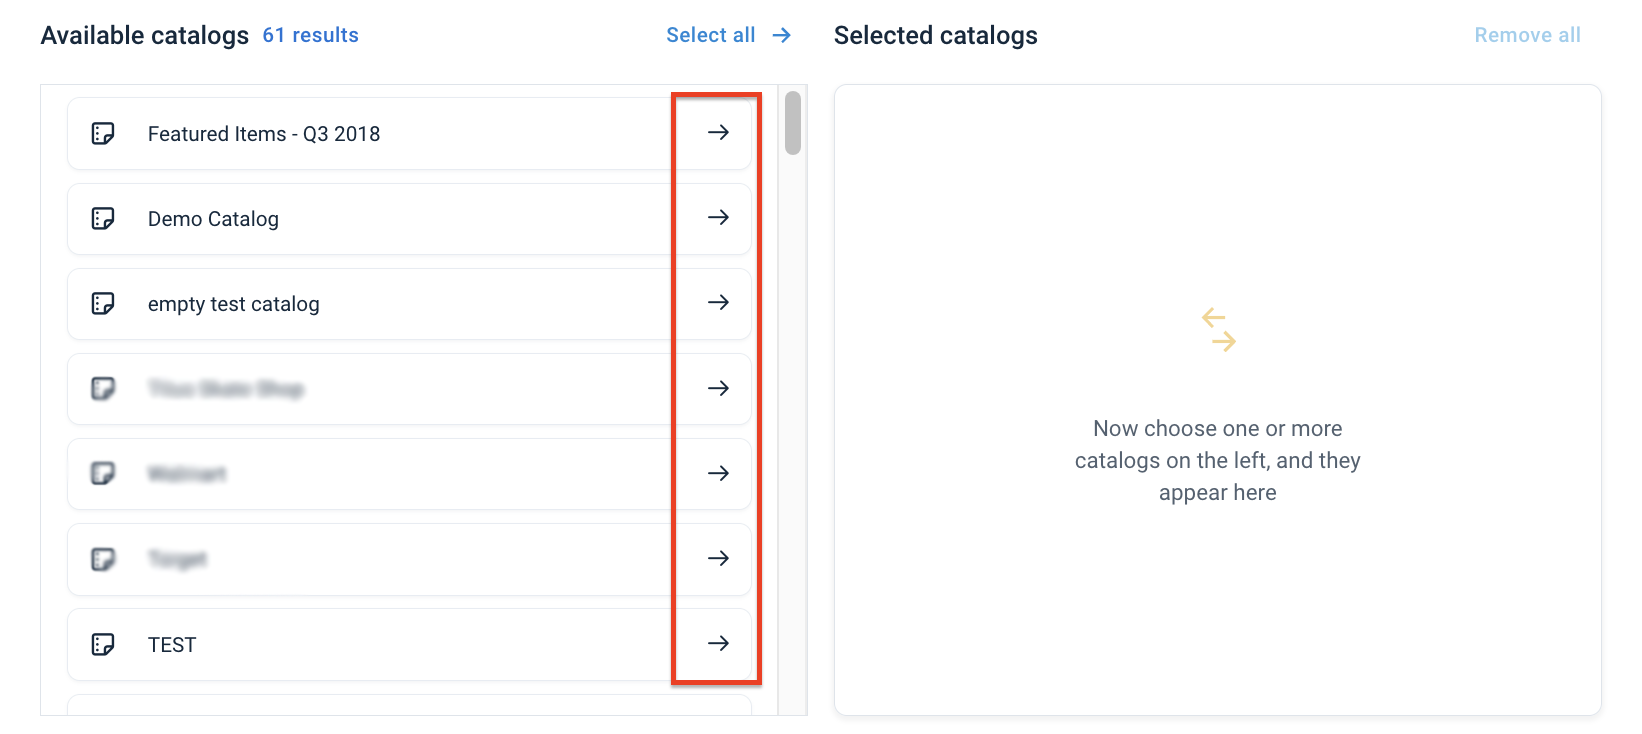Click the catalog icon beside Demo Catalog

point(104,218)
